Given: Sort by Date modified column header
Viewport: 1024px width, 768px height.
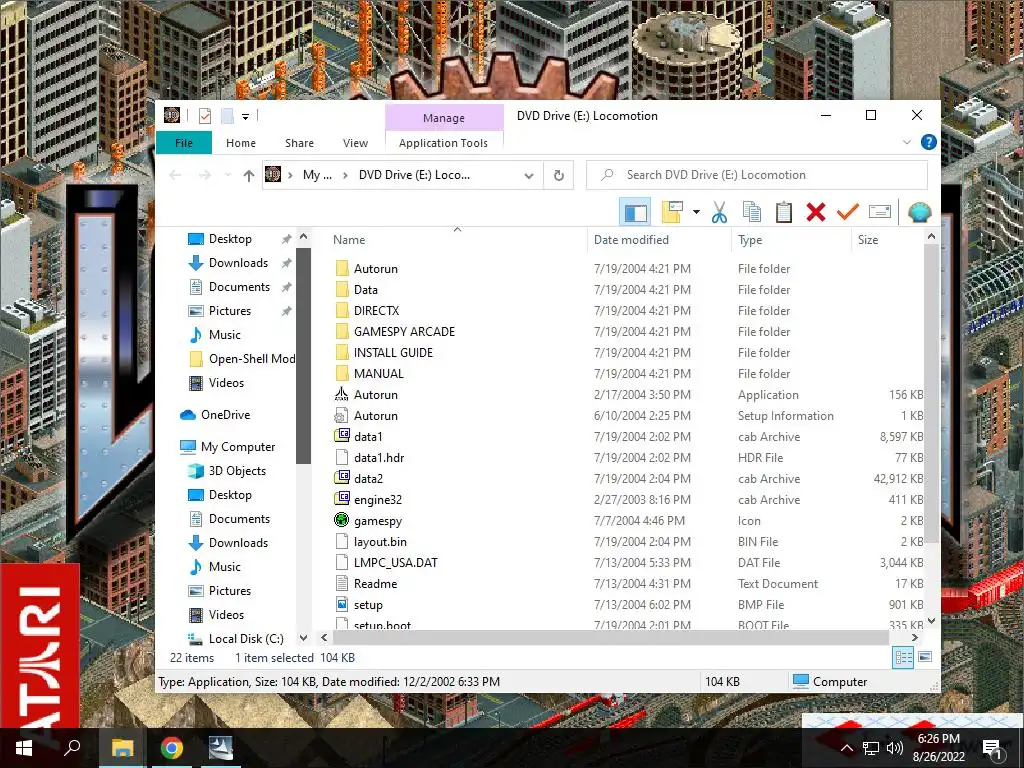Looking at the screenshot, I should pos(659,240).
